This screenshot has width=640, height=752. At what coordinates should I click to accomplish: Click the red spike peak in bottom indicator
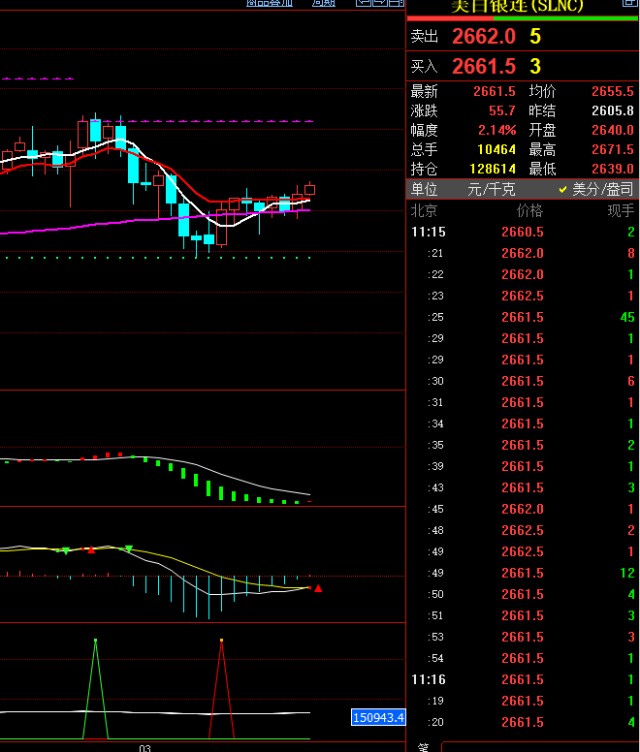tap(221, 641)
